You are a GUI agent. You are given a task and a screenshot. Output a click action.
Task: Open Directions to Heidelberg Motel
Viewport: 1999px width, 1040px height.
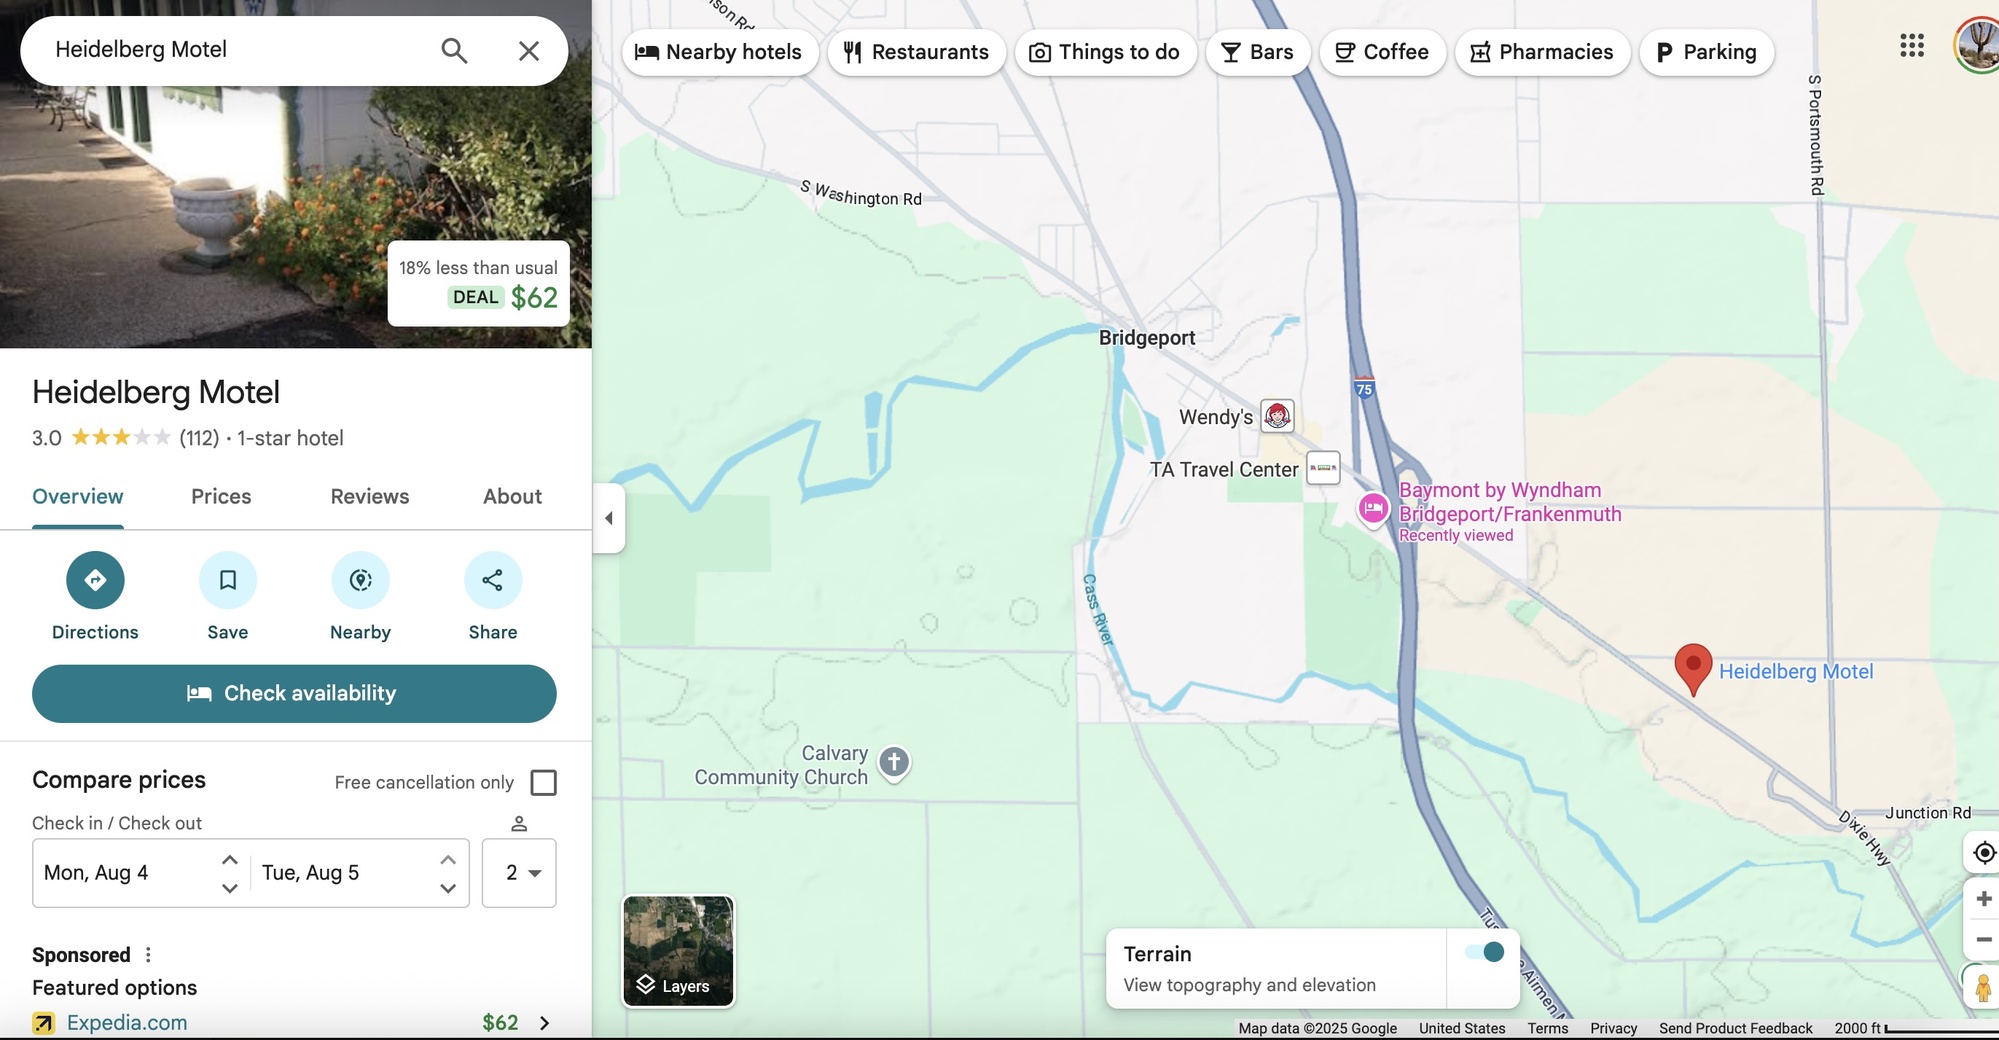click(x=95, y=581)
